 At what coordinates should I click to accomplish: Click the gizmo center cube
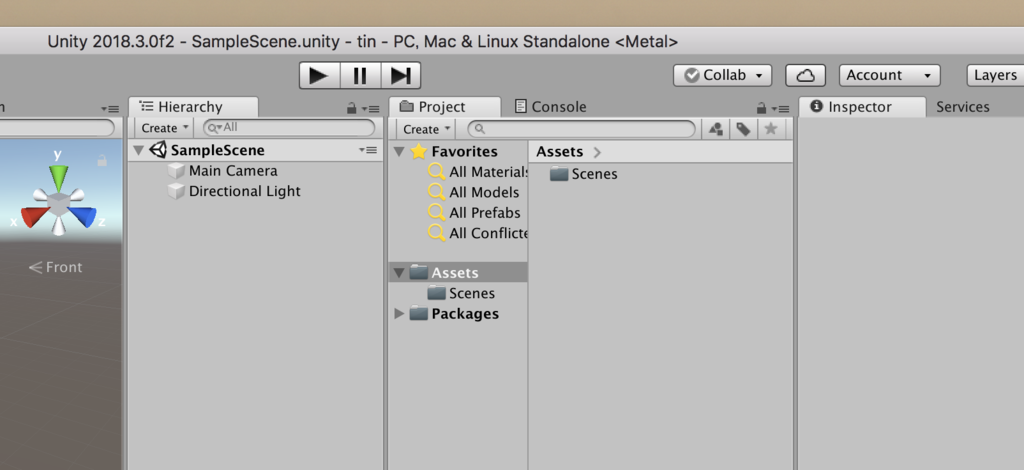click(59, 204)
